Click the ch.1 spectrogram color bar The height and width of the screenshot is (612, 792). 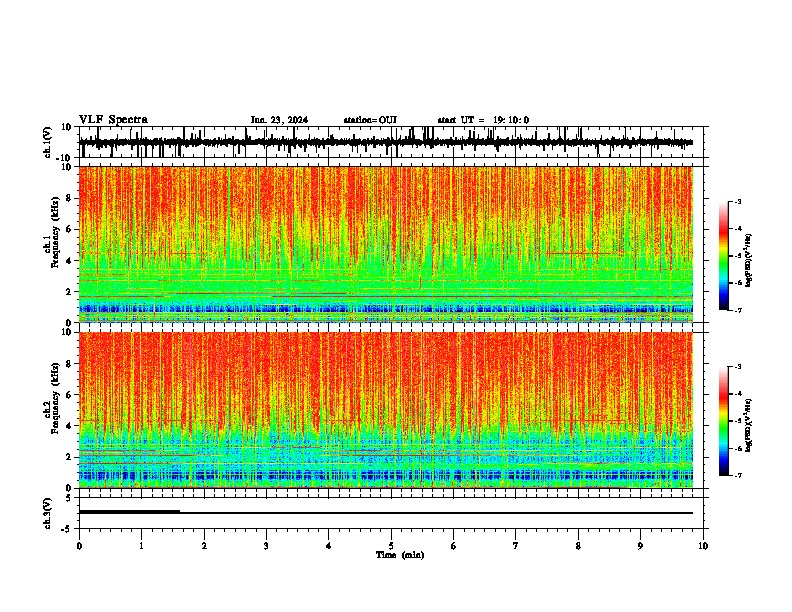coord(724,256)
